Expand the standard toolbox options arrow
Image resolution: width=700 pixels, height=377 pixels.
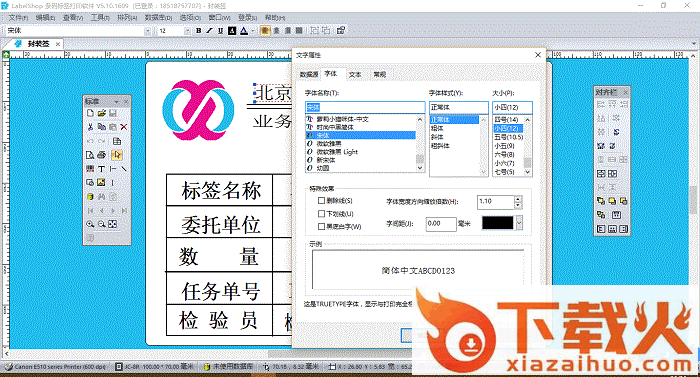117,101
